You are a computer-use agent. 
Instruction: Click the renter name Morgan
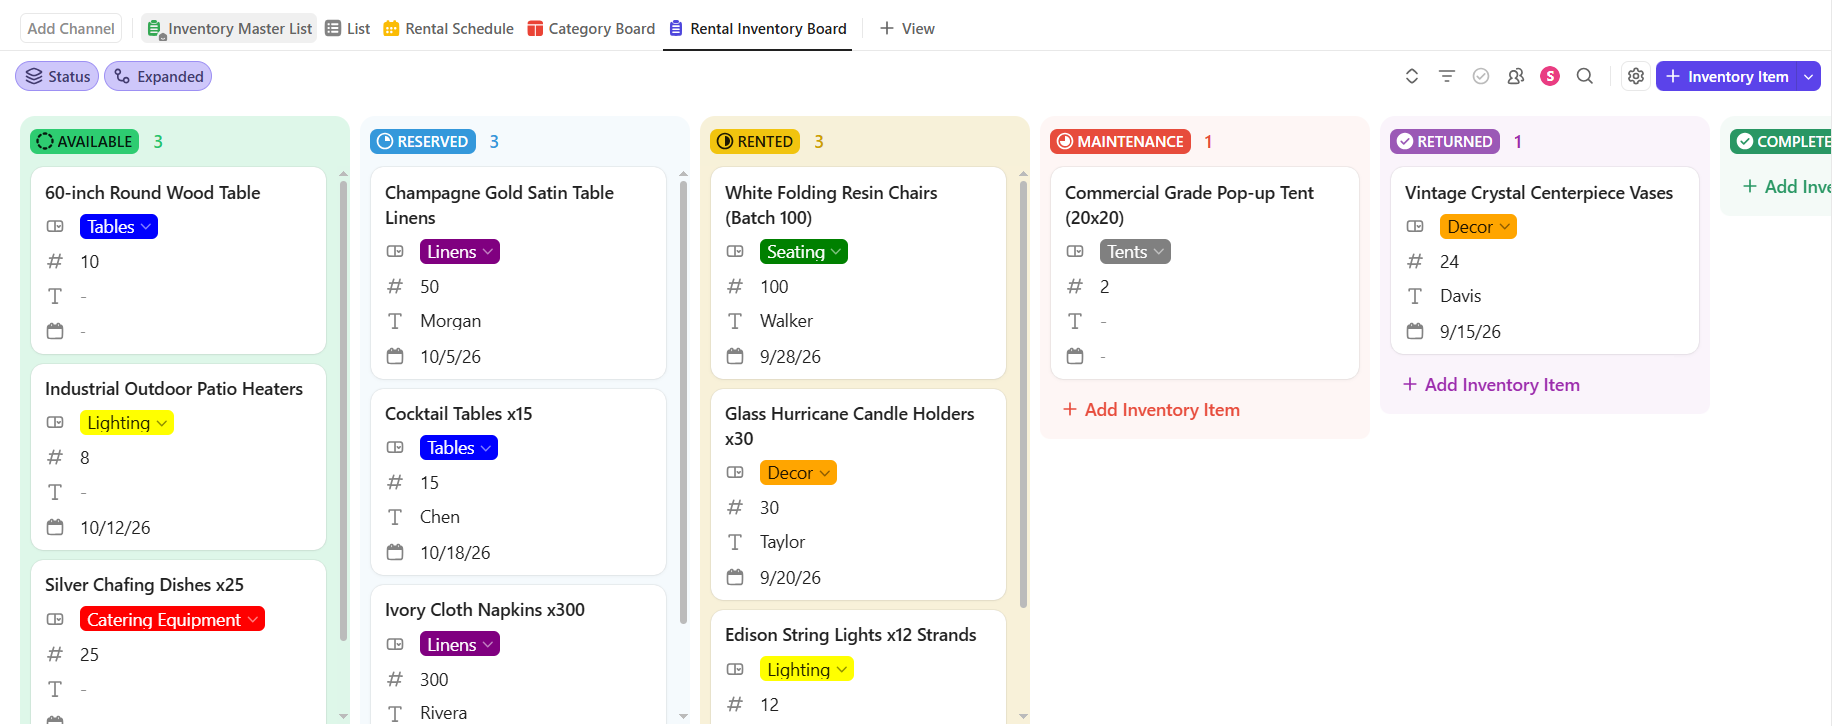(450, 321)
